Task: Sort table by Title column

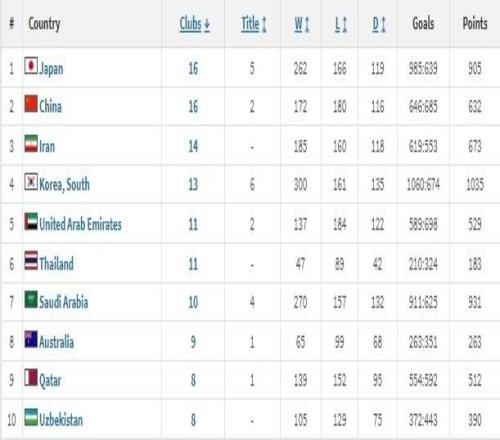Action: coord(254,24)
